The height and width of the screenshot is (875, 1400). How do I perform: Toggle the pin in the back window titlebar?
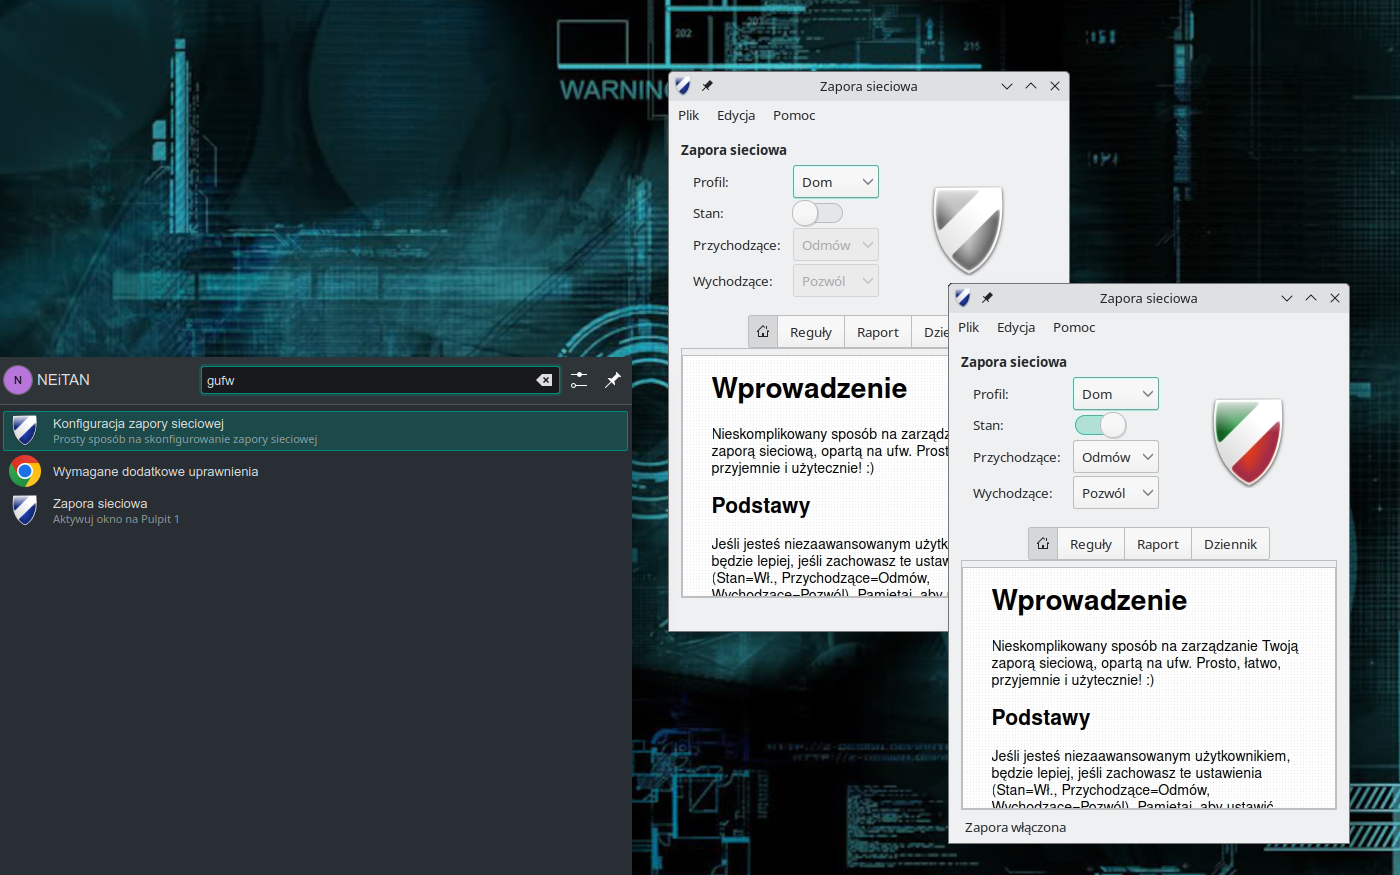click(x=707, y=86)
